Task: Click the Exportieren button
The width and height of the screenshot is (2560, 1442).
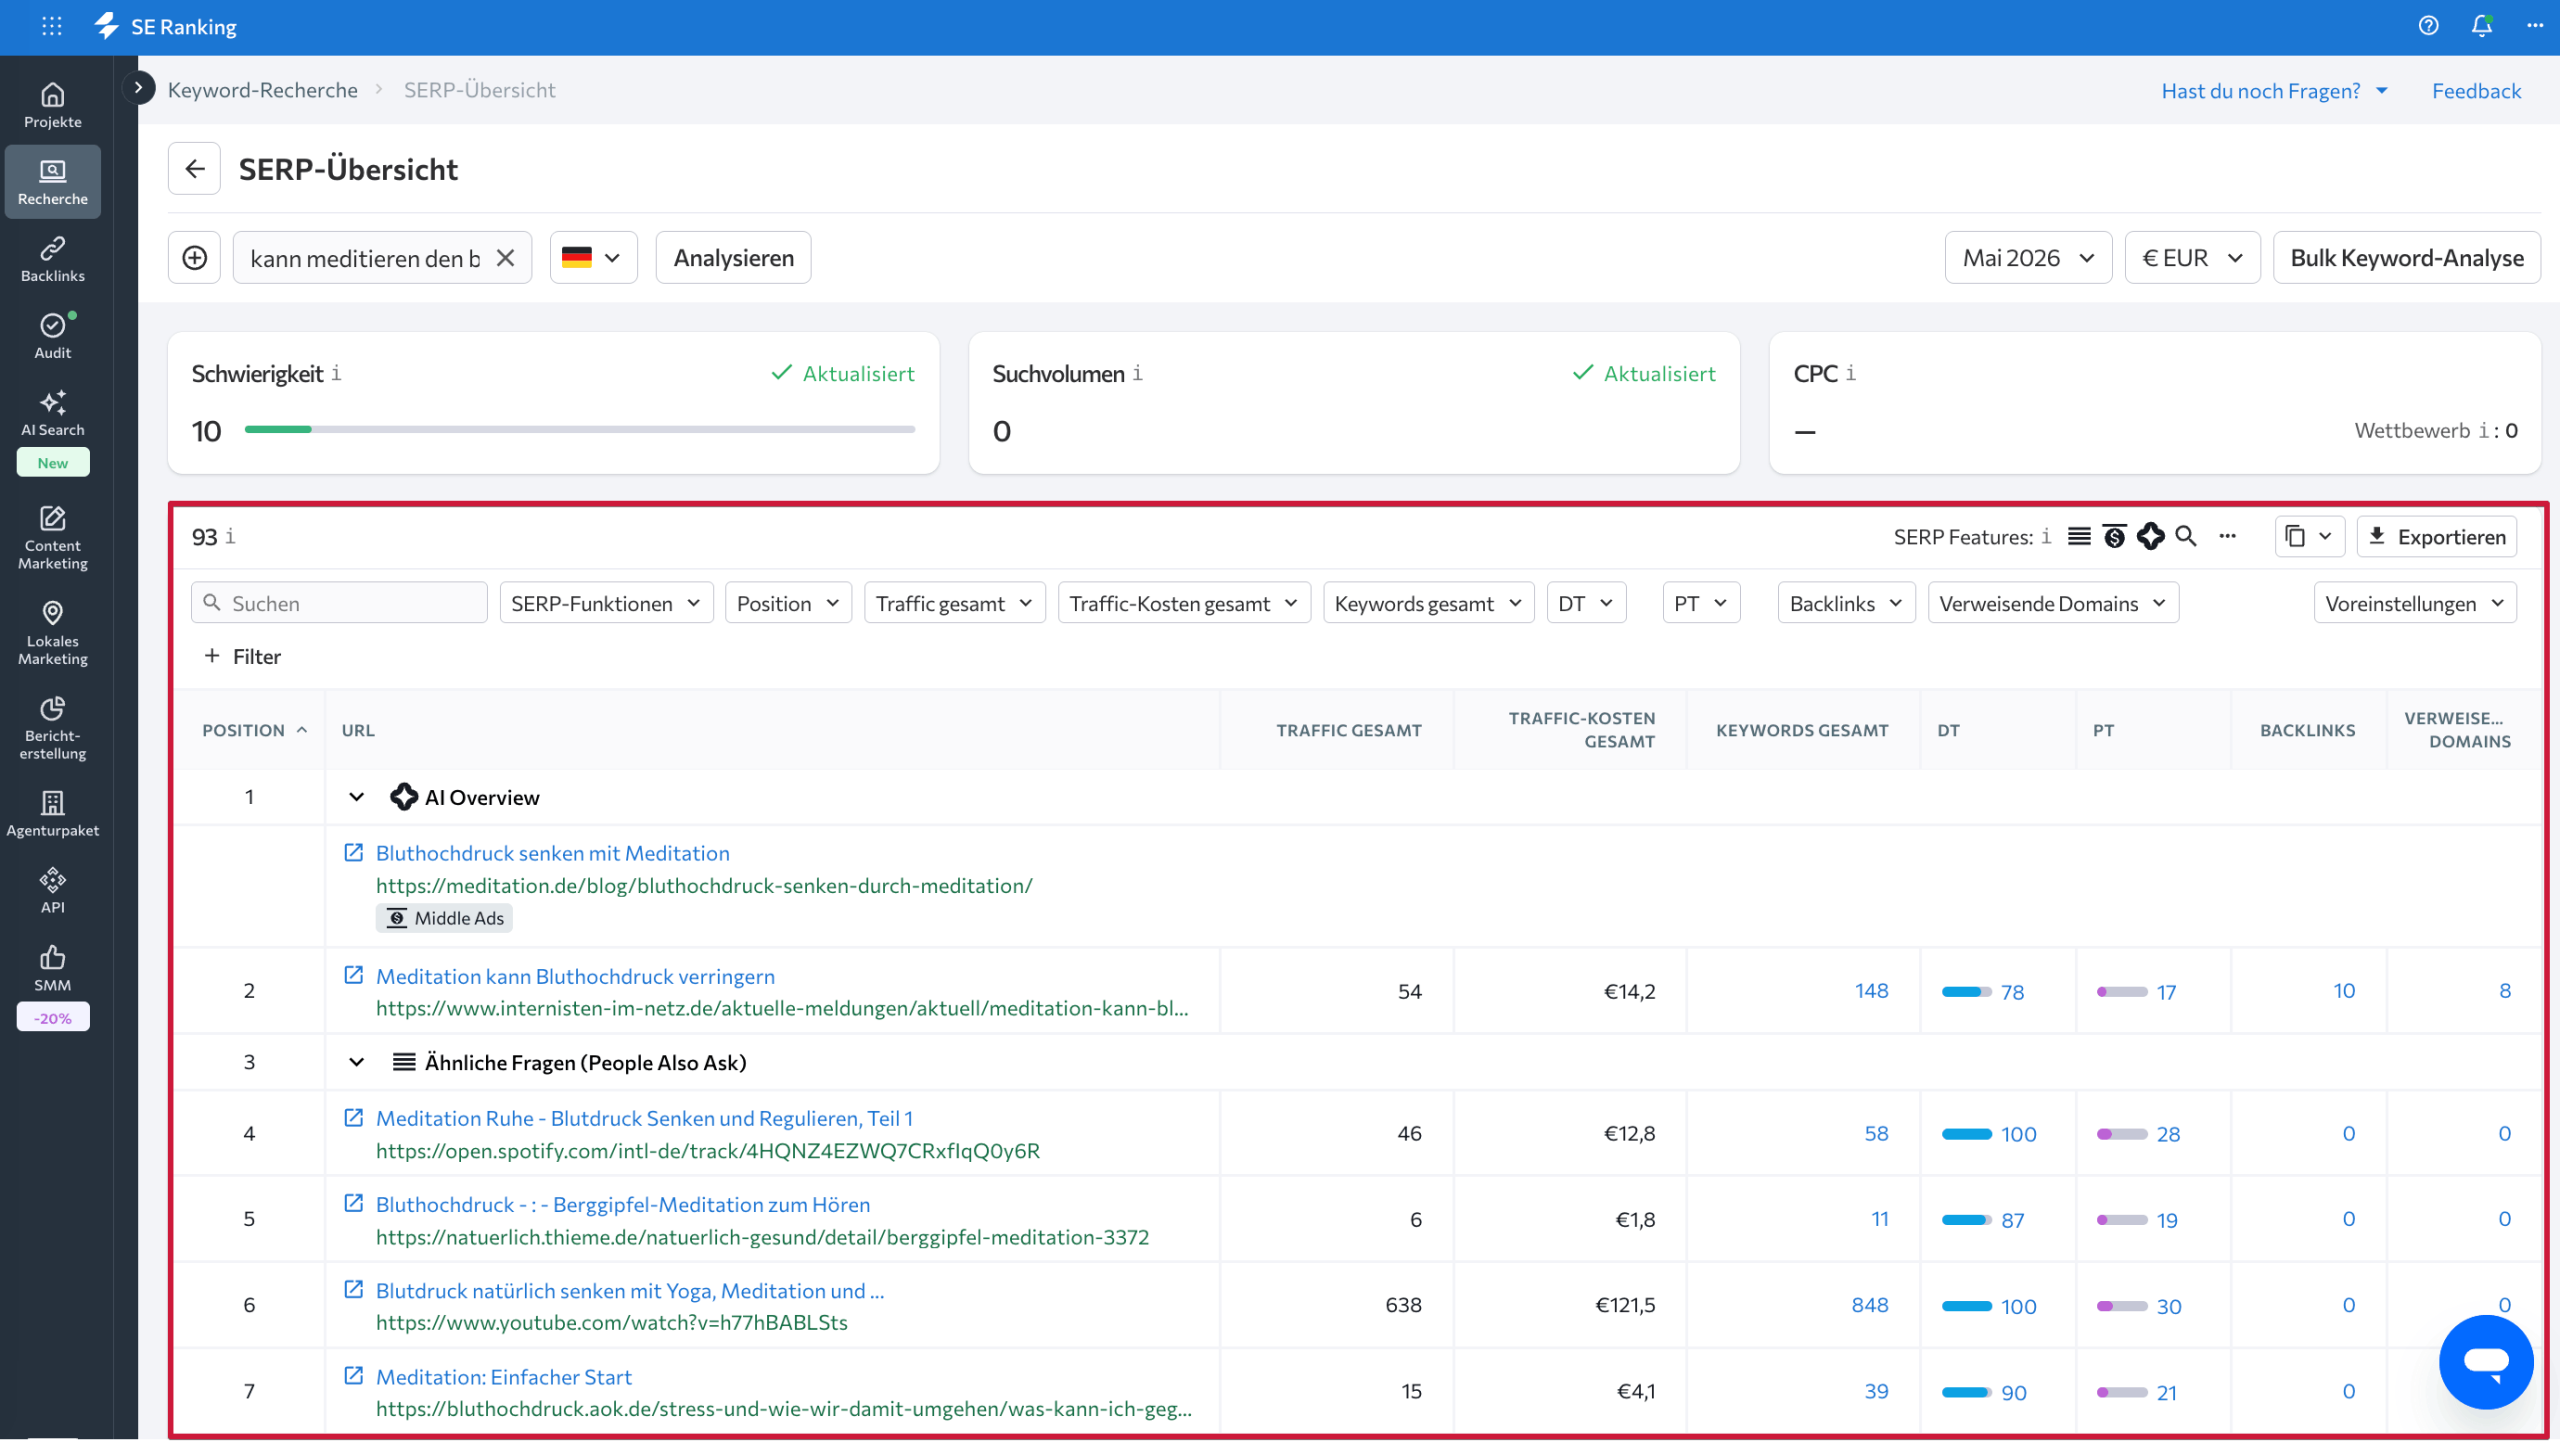Action: (2437, 537)
